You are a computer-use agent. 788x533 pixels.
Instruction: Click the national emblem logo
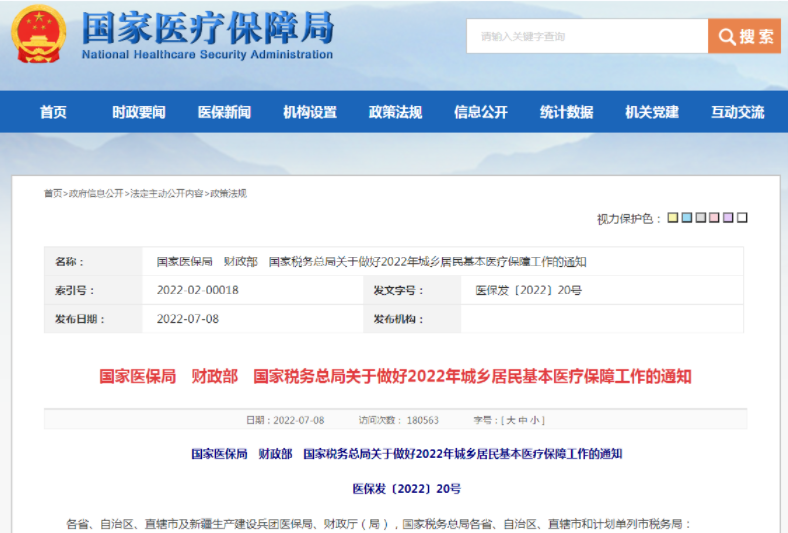[38, 35]
